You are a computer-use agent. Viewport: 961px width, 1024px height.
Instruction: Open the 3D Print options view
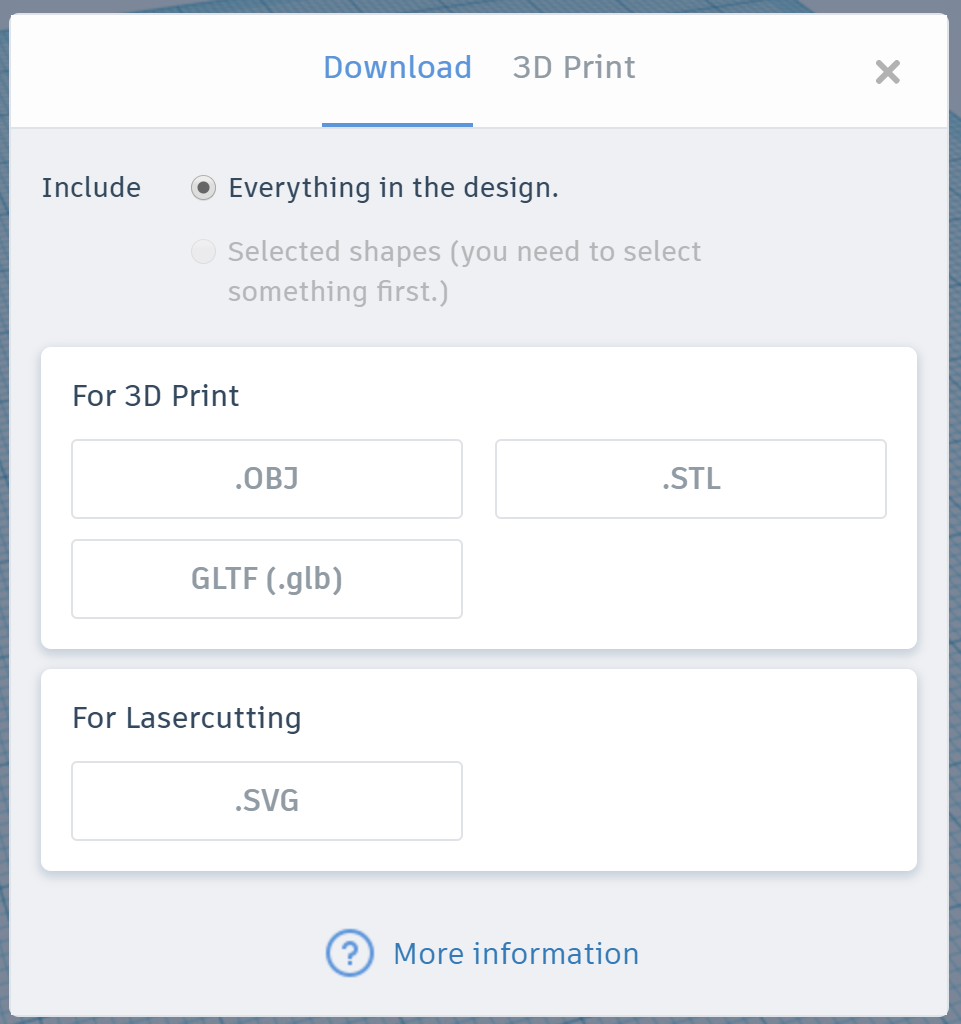(573, 67)
